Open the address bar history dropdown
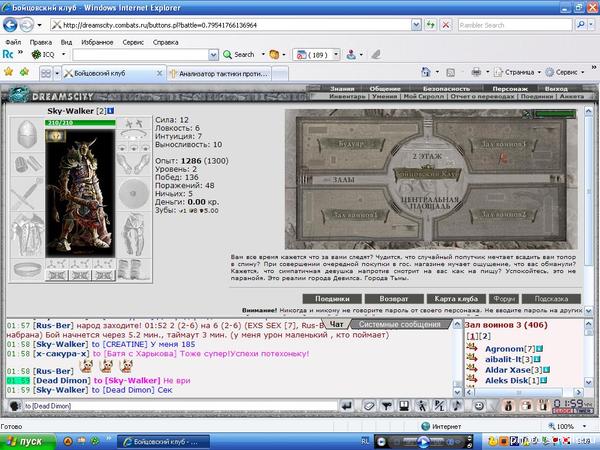 (416, 25)
